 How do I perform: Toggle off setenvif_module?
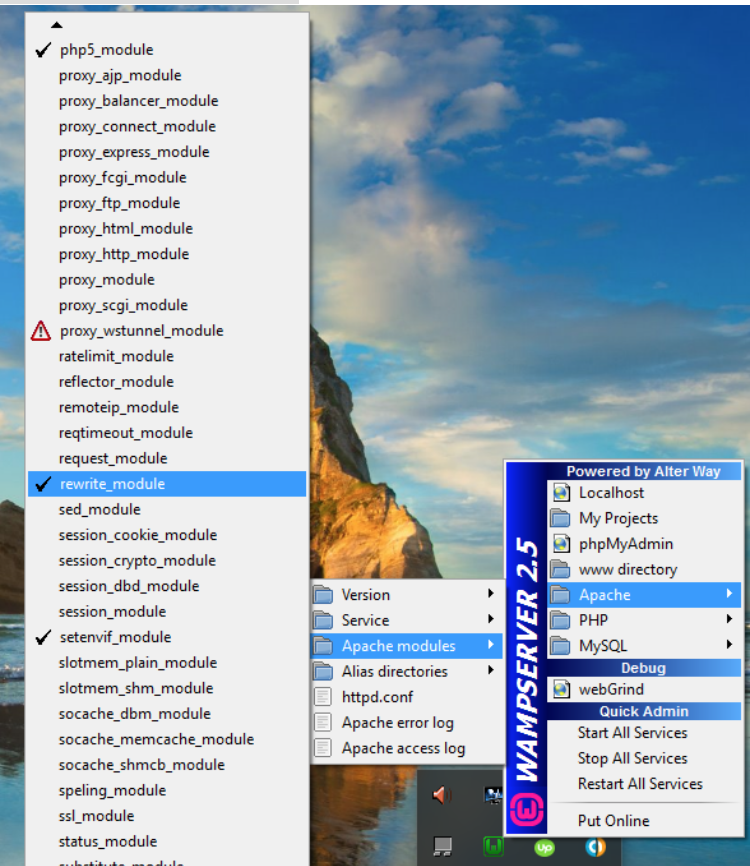coord(167,637)
